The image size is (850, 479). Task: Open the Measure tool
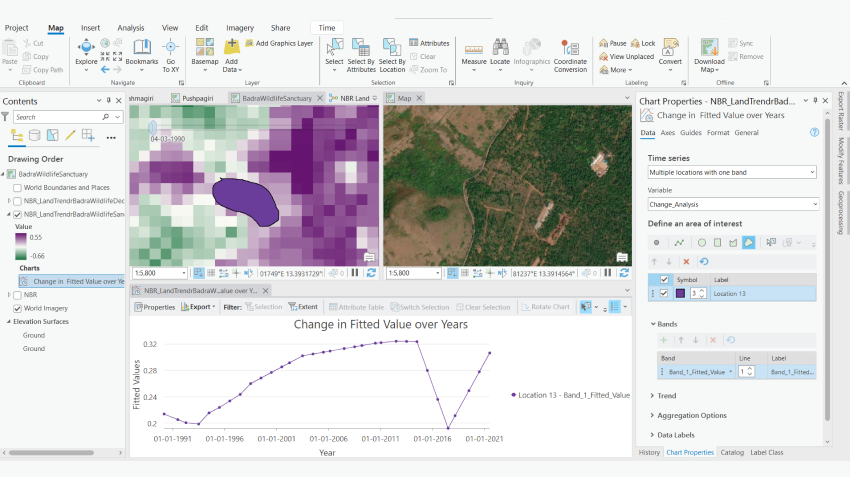click(474, 52)
